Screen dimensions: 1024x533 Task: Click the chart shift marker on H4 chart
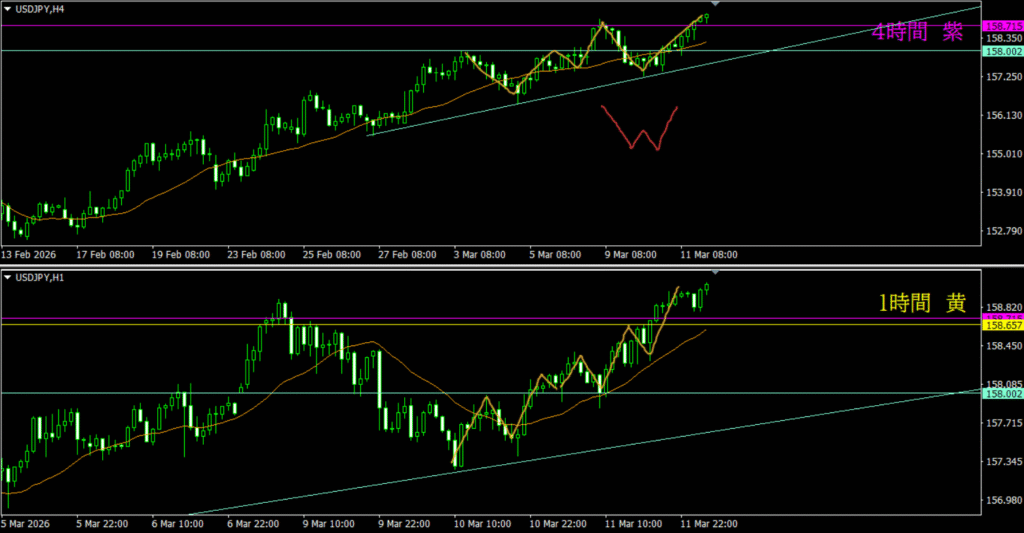point(714,4)
